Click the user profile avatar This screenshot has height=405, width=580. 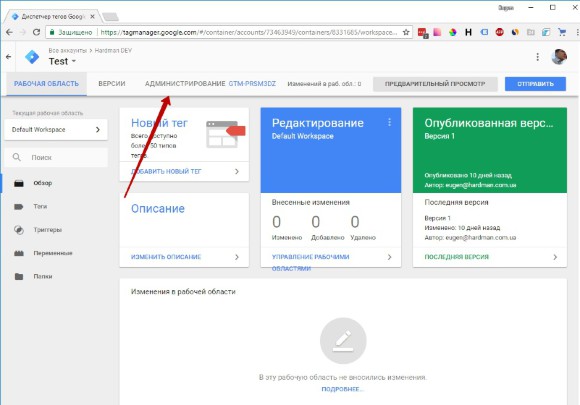click(x=559, y=57)
